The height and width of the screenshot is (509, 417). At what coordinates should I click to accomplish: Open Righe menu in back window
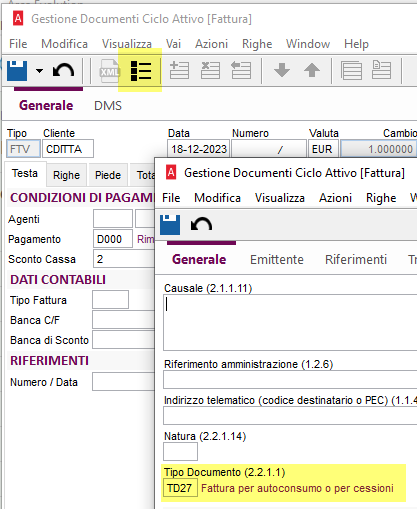[x=257, y=44]
